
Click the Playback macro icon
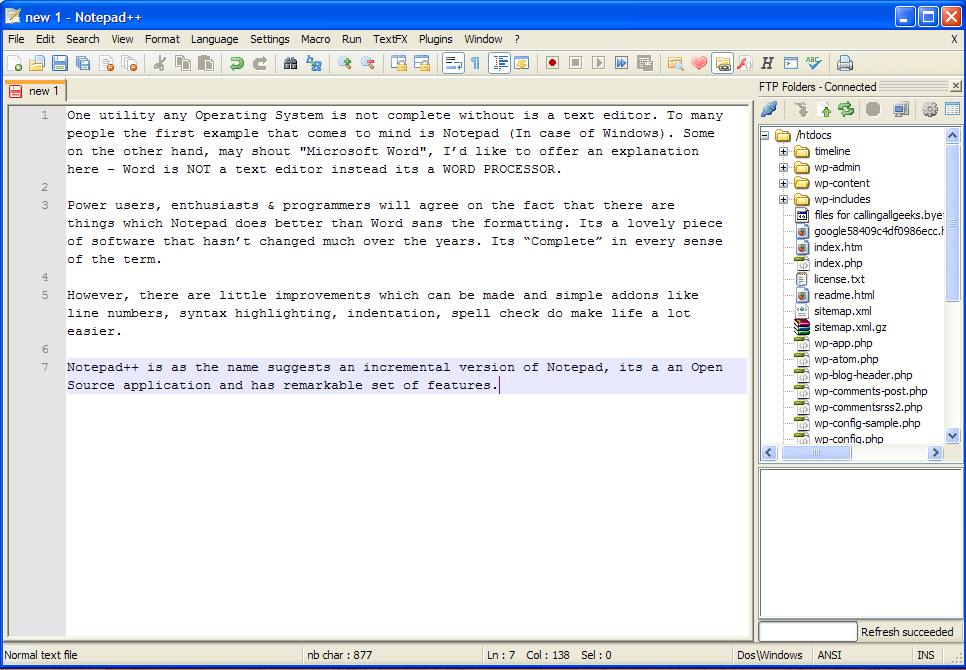click(x=598, y=63)
